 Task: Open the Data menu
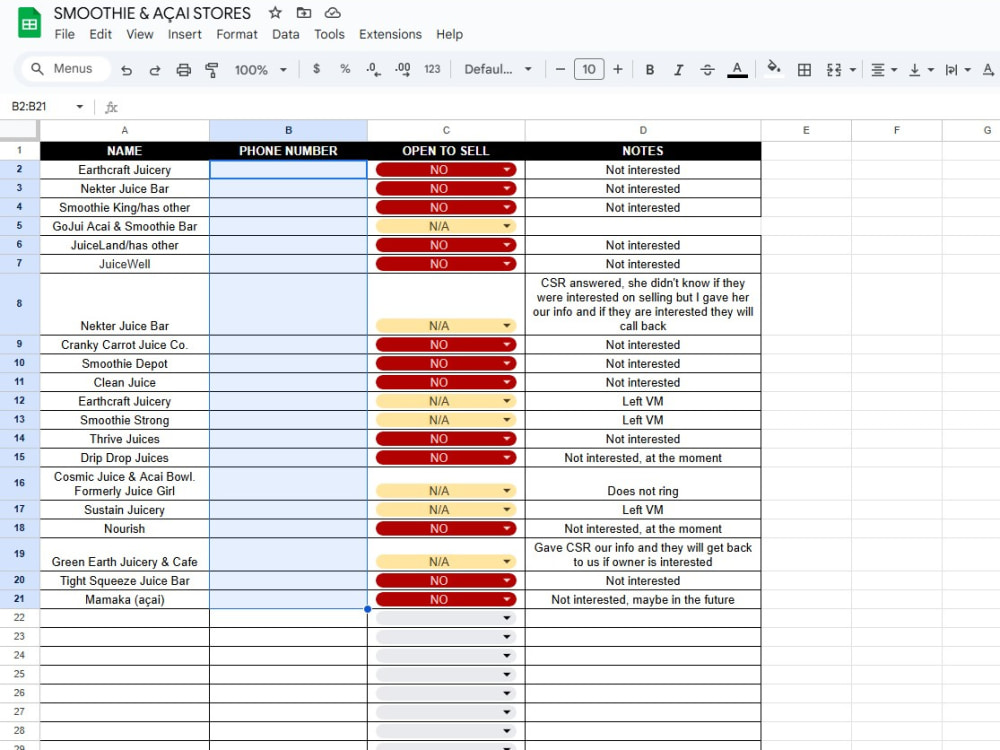[286, 34]
